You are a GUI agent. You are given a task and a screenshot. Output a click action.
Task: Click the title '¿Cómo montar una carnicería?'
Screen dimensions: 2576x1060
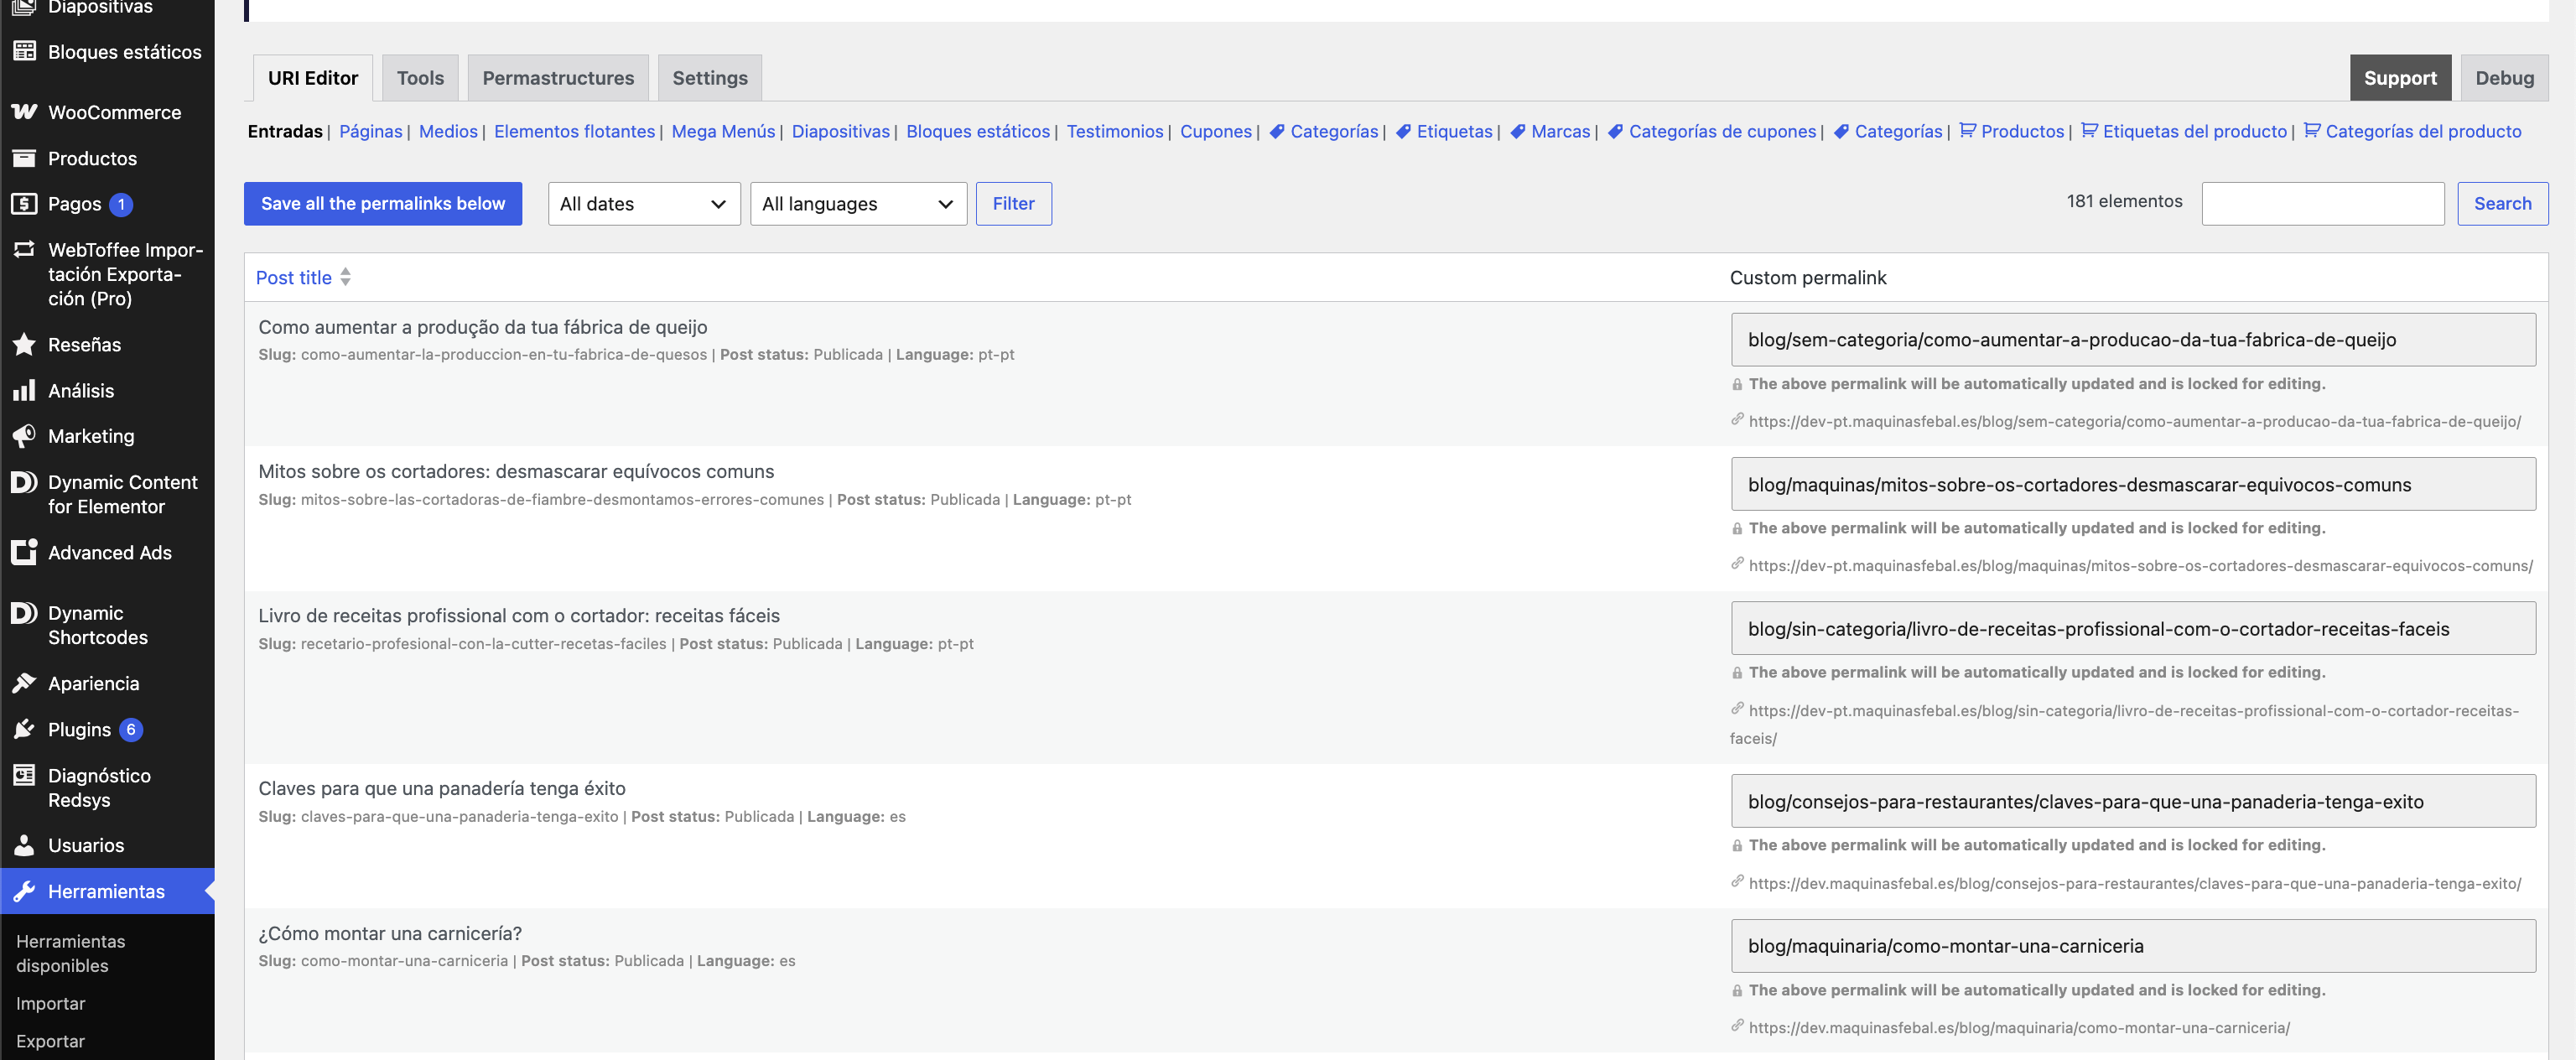click(x=390, y=934)
